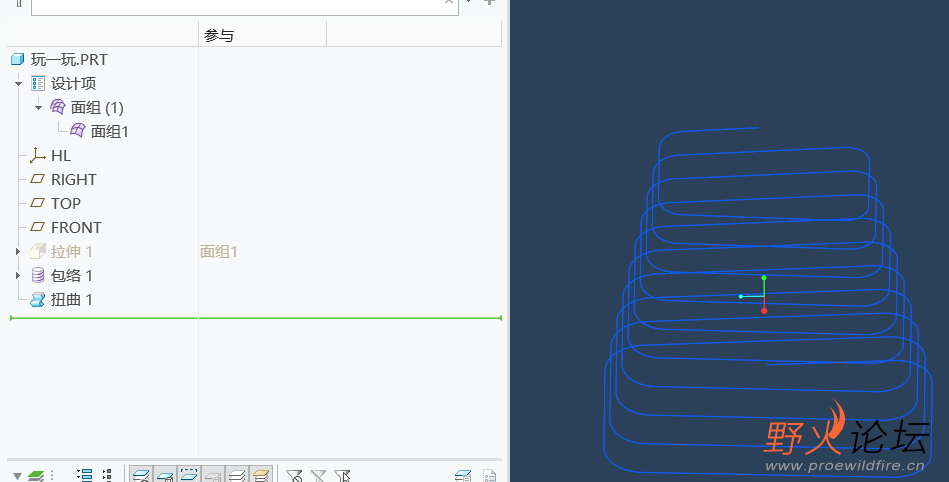Click the document page icon at bottom right
The width and height of the screenshot is (949, 482).
(489, 476)
